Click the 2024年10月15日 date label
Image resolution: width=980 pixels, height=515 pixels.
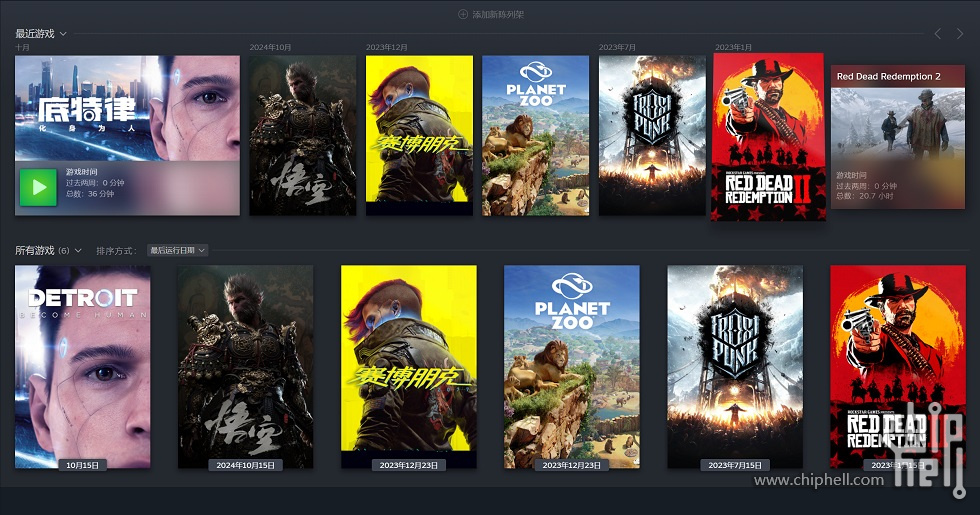[x=246, y=465]
